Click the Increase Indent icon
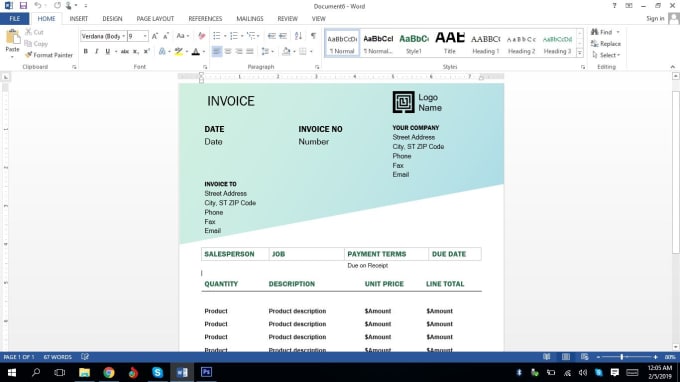 tap(283, 36)
